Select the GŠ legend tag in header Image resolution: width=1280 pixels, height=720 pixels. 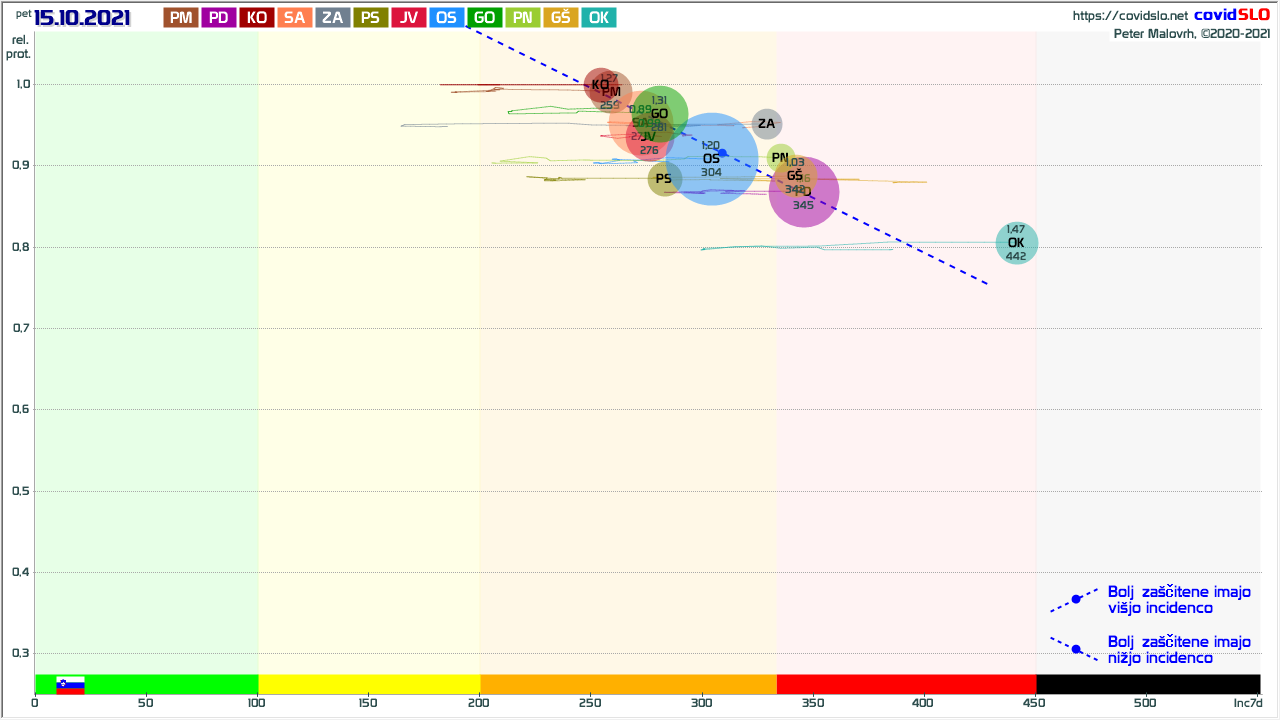click(561, 17)
